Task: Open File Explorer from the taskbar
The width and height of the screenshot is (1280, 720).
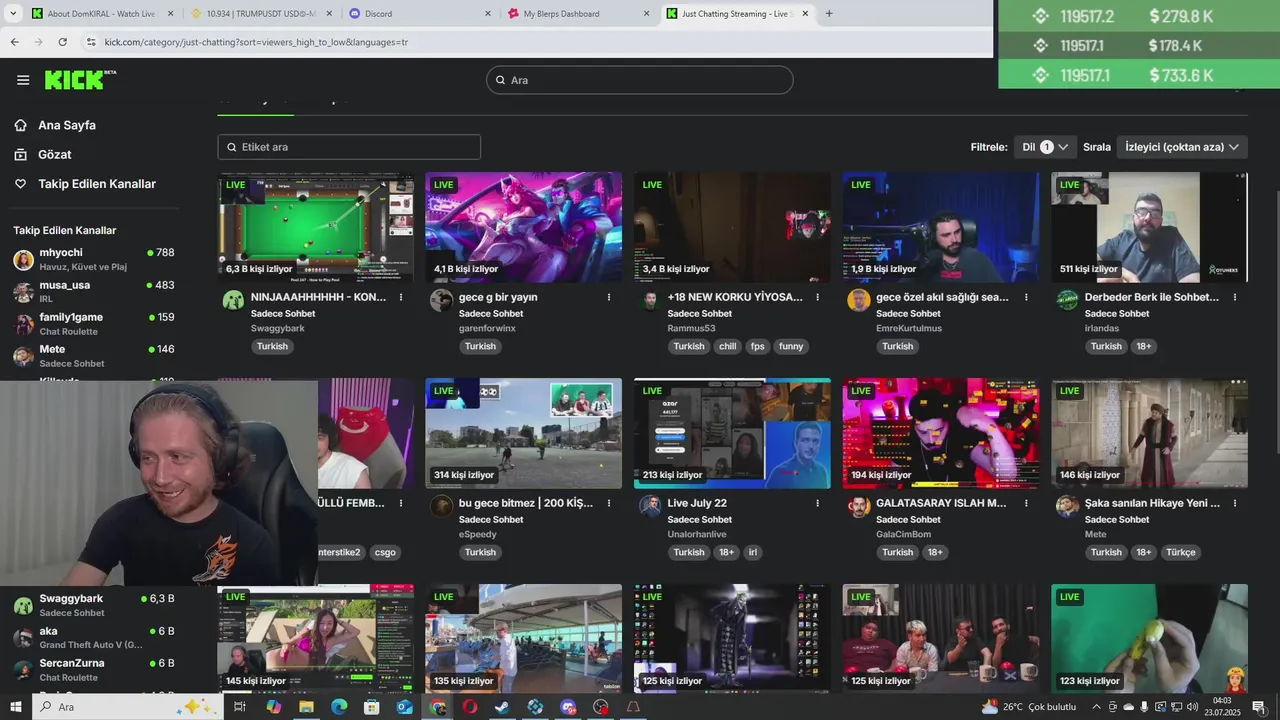Action: click(x=306, y=707)
